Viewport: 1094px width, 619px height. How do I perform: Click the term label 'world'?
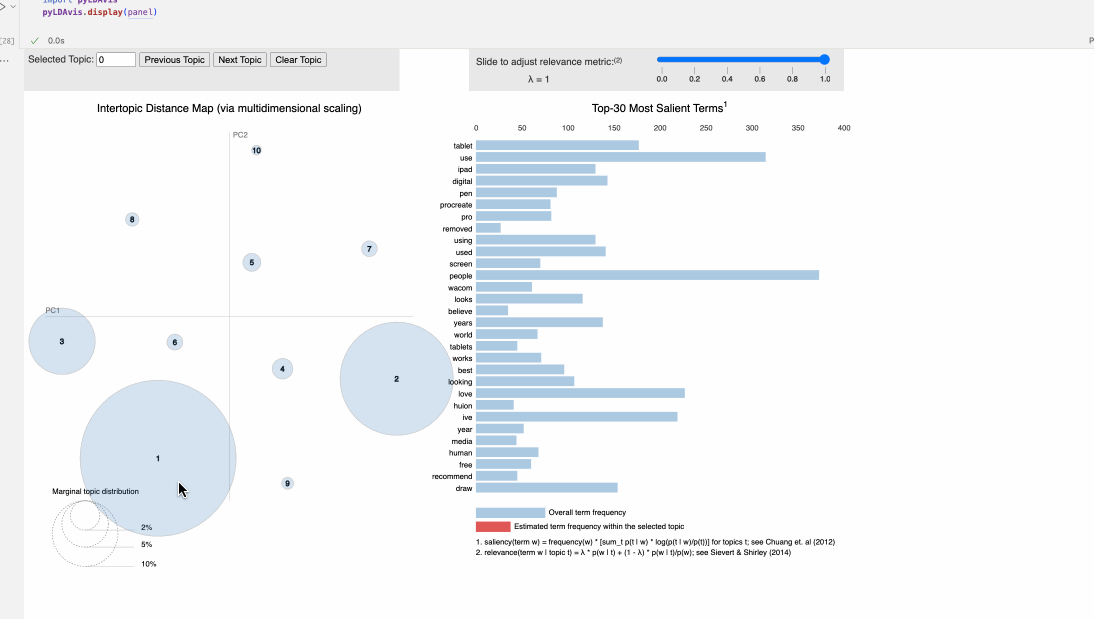463,335
